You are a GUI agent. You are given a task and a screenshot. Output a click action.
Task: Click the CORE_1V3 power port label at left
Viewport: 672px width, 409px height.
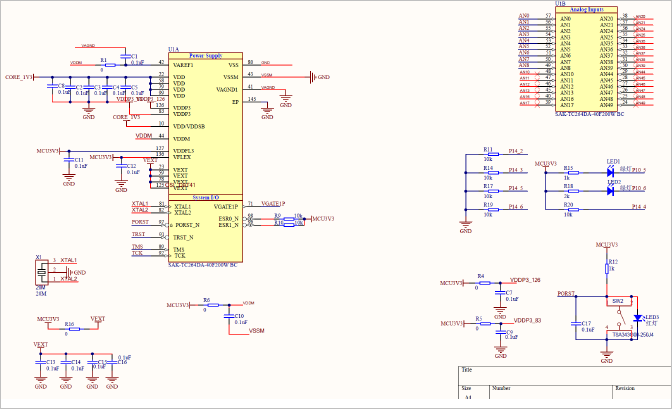[x=18, y=77]
